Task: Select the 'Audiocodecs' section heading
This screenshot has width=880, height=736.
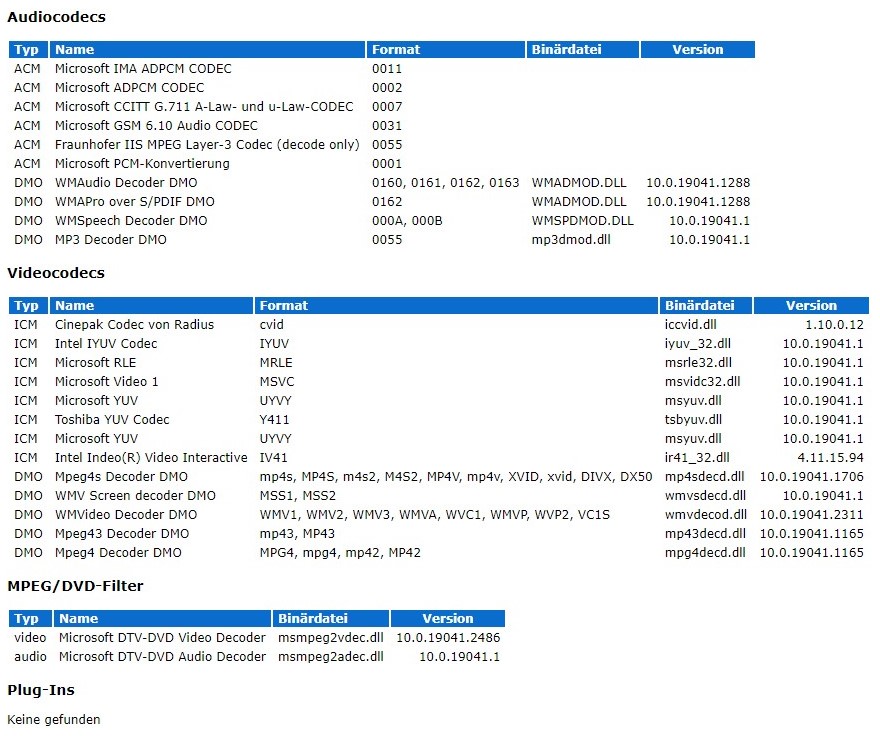Action: coord(56,17)
